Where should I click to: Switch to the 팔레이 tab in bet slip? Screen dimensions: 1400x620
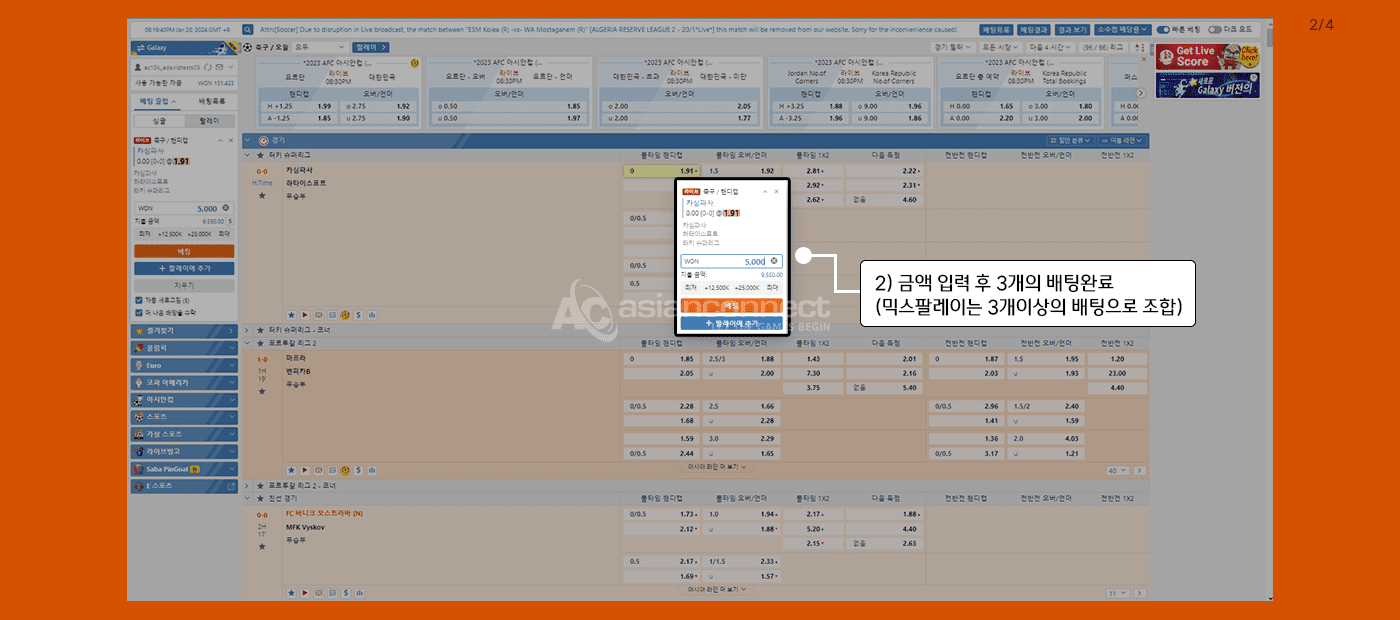pyautogui.click(x=209, y=119)
